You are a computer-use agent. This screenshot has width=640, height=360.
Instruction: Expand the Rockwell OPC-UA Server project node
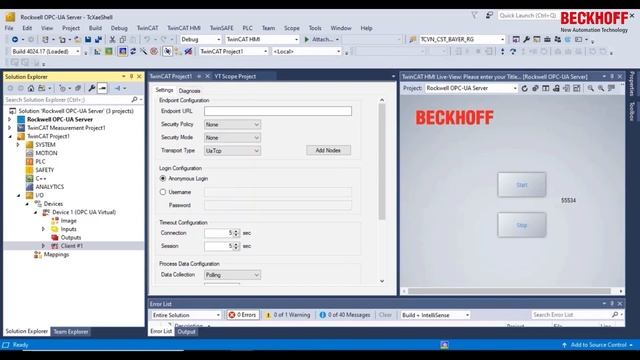tap(10, 120)
